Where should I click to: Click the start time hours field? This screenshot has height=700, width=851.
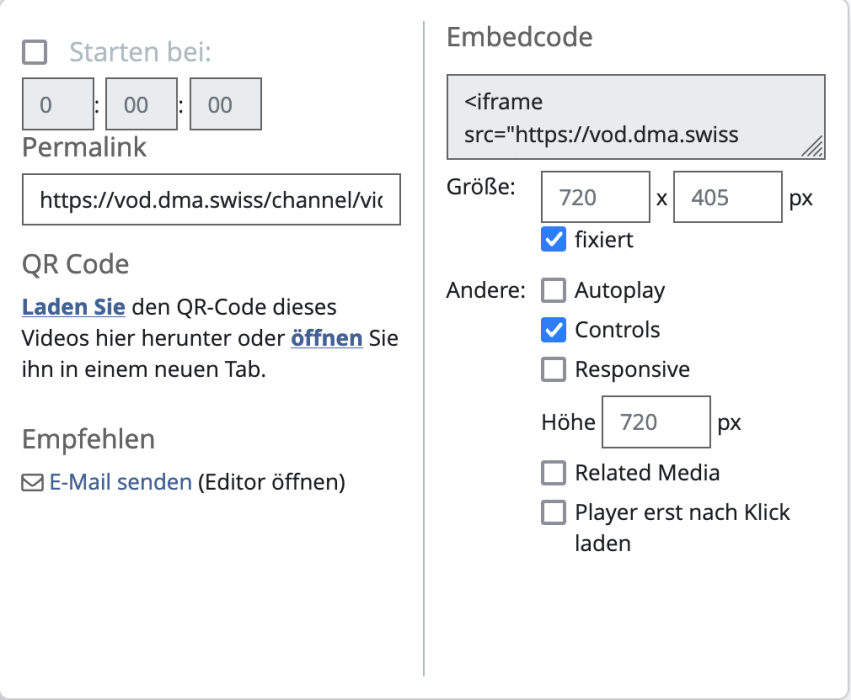[x=58, y=105]
